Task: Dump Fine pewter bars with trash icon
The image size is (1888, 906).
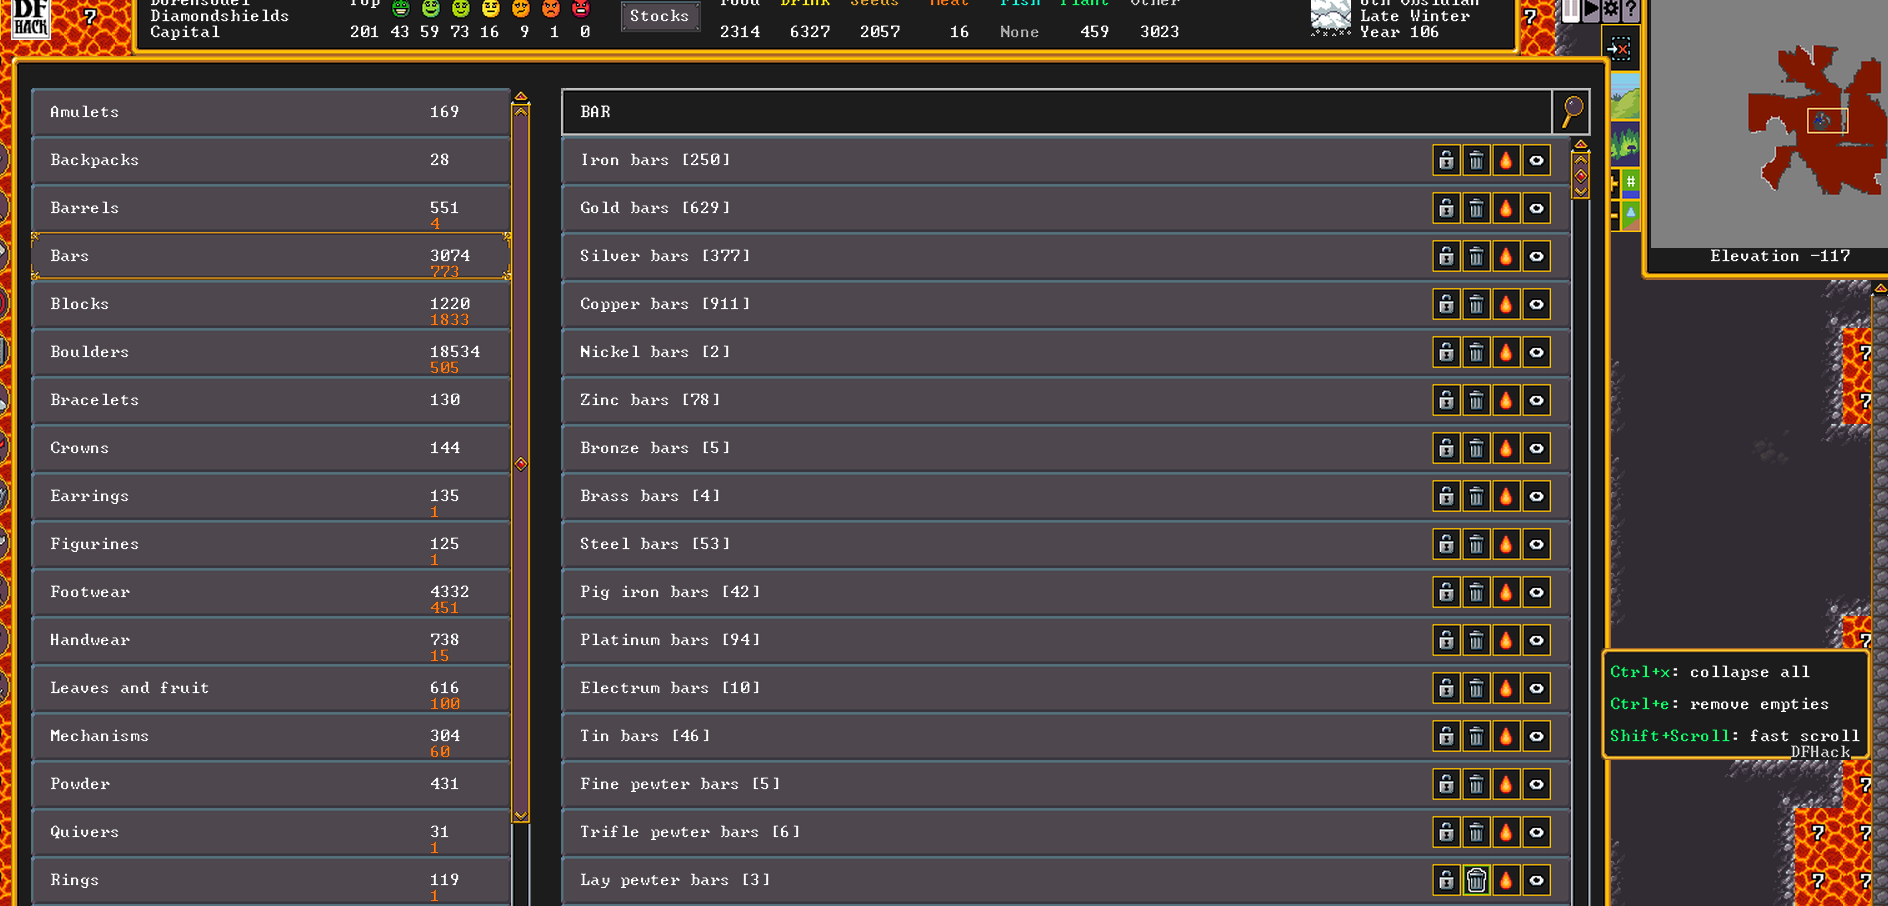Action: tap(1476, 784)
